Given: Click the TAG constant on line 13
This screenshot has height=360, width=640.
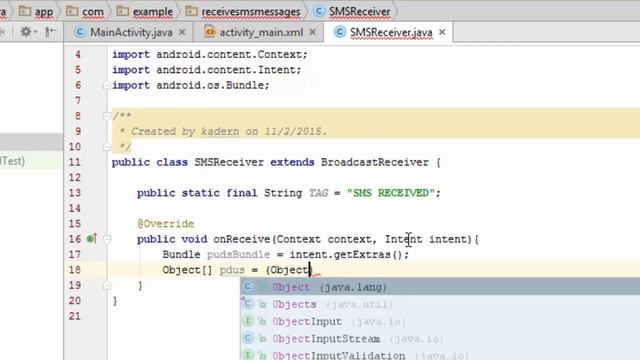Looking at the screenshot, I should click(x=318, y=193).
